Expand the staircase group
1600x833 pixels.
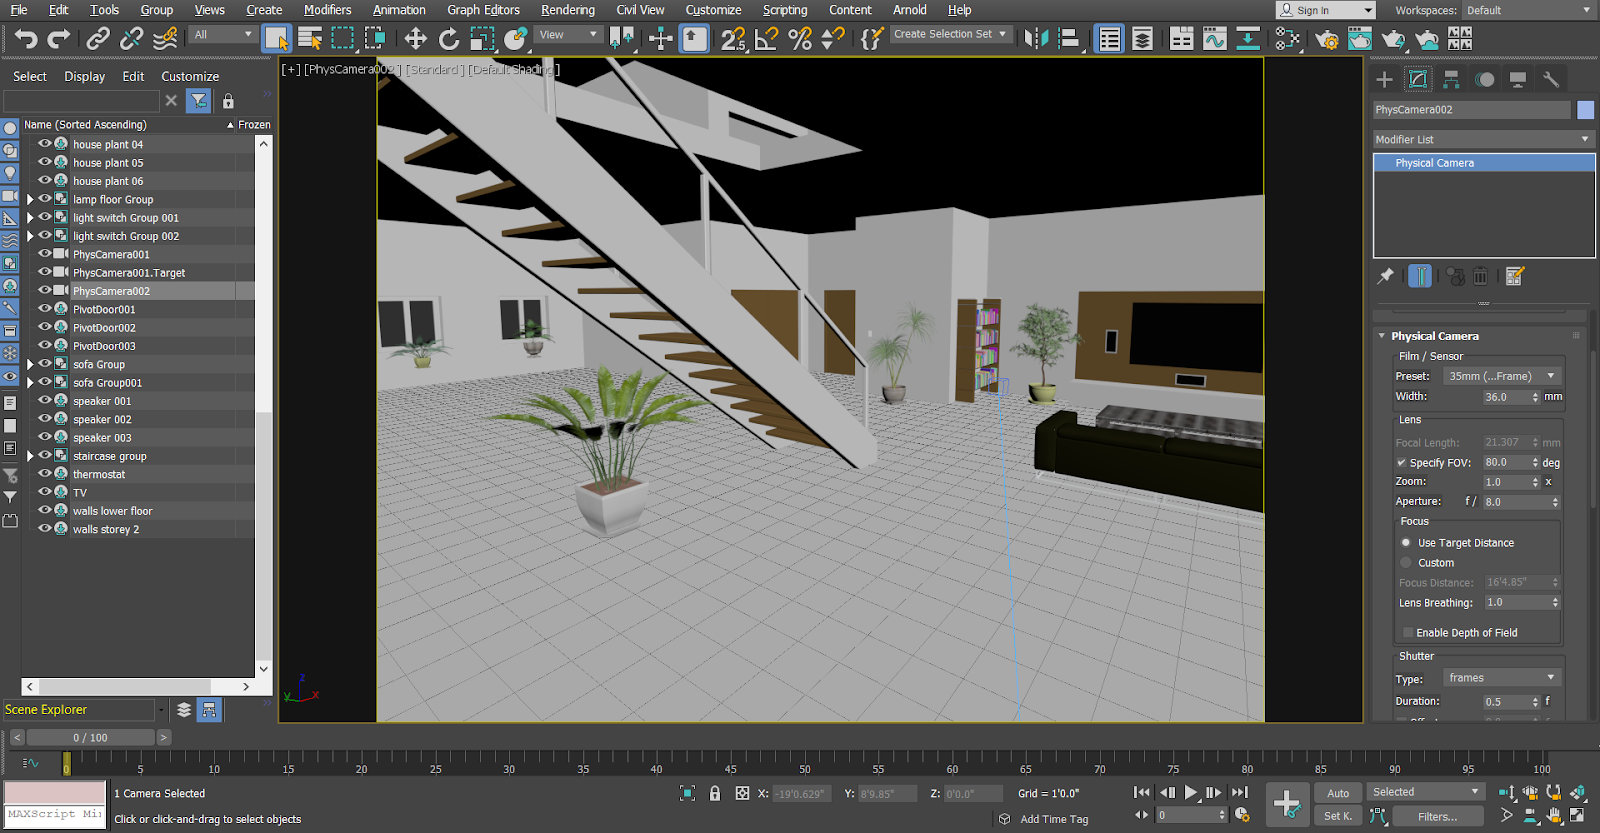tap(30, 456)
